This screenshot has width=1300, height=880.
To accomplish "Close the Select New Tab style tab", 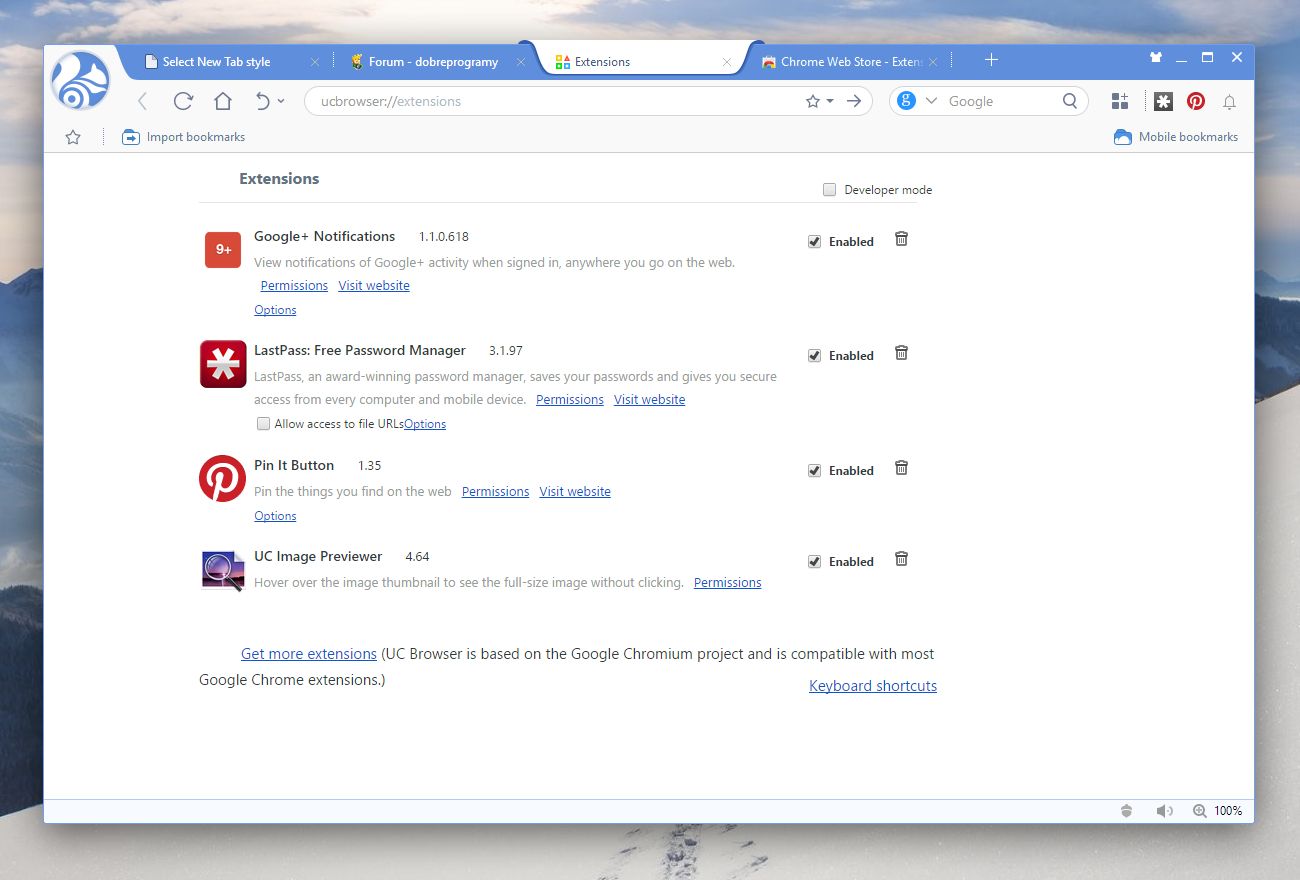I will (x=315, y=62).
